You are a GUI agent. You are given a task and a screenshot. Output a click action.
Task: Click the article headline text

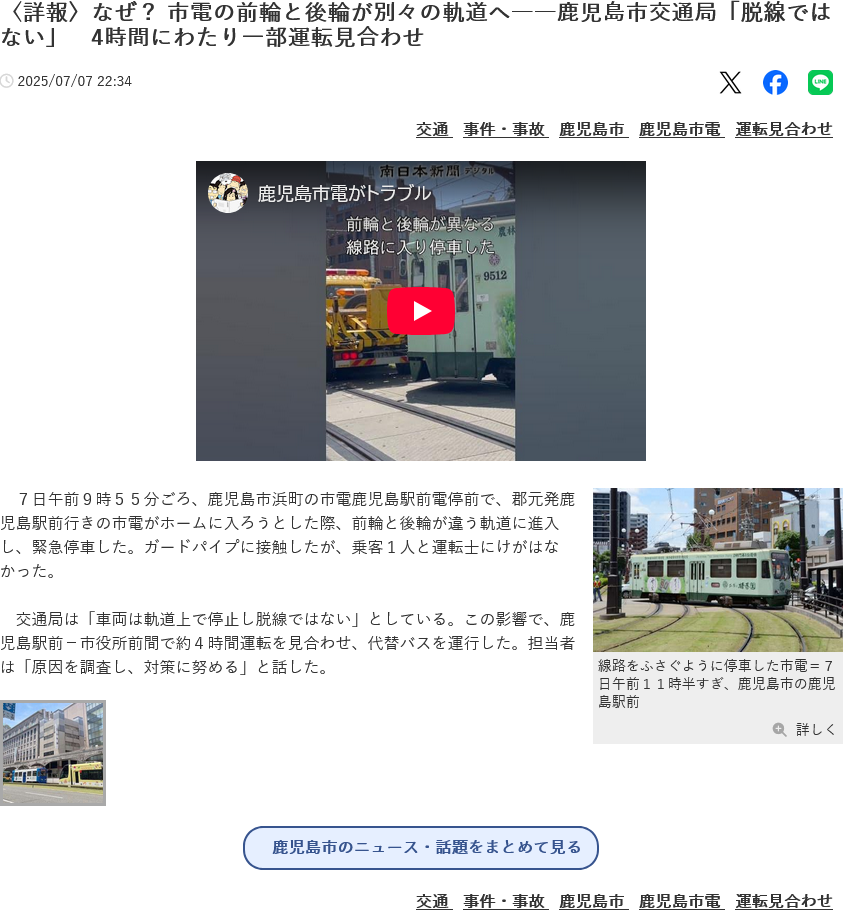416,24
